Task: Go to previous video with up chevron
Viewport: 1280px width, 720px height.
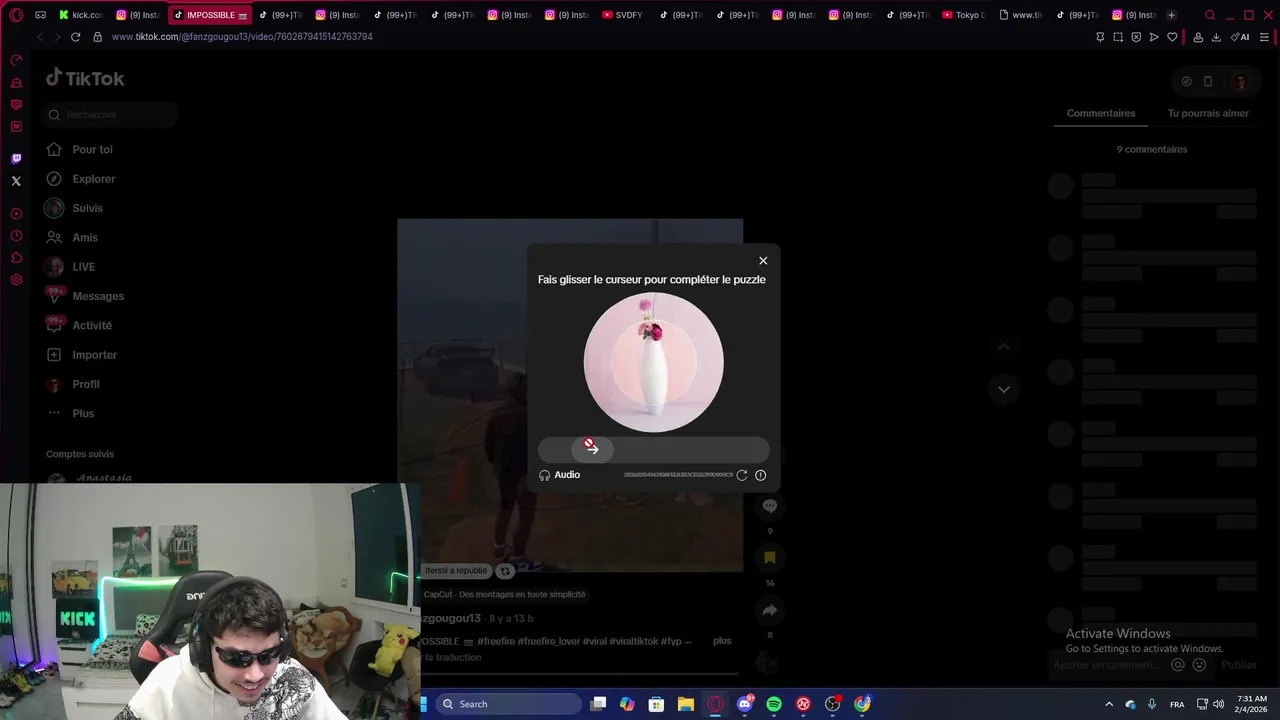Action: point(1004,347)
